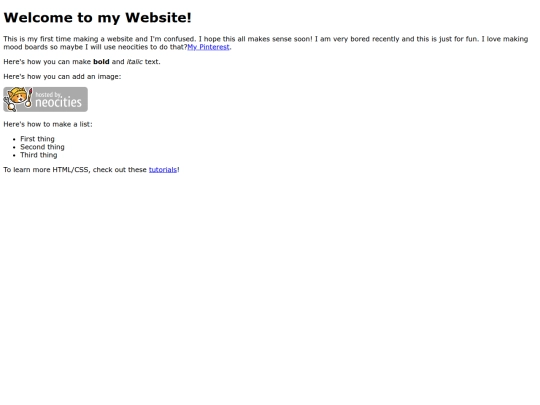The image size is (540, 405).
Task: Click the italic word "italic"
Action: (x=135, y=62)
